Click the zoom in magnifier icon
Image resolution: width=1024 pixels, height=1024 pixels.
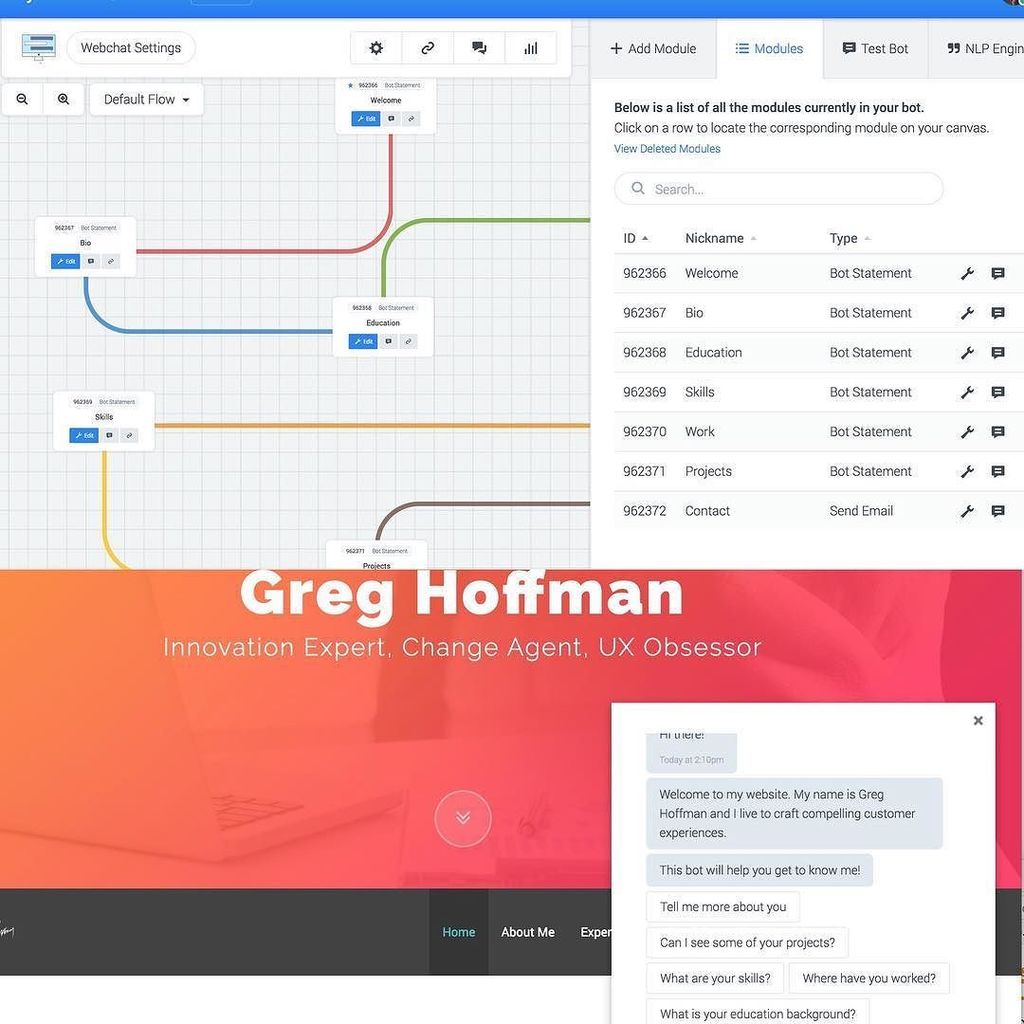coord(63,99)
